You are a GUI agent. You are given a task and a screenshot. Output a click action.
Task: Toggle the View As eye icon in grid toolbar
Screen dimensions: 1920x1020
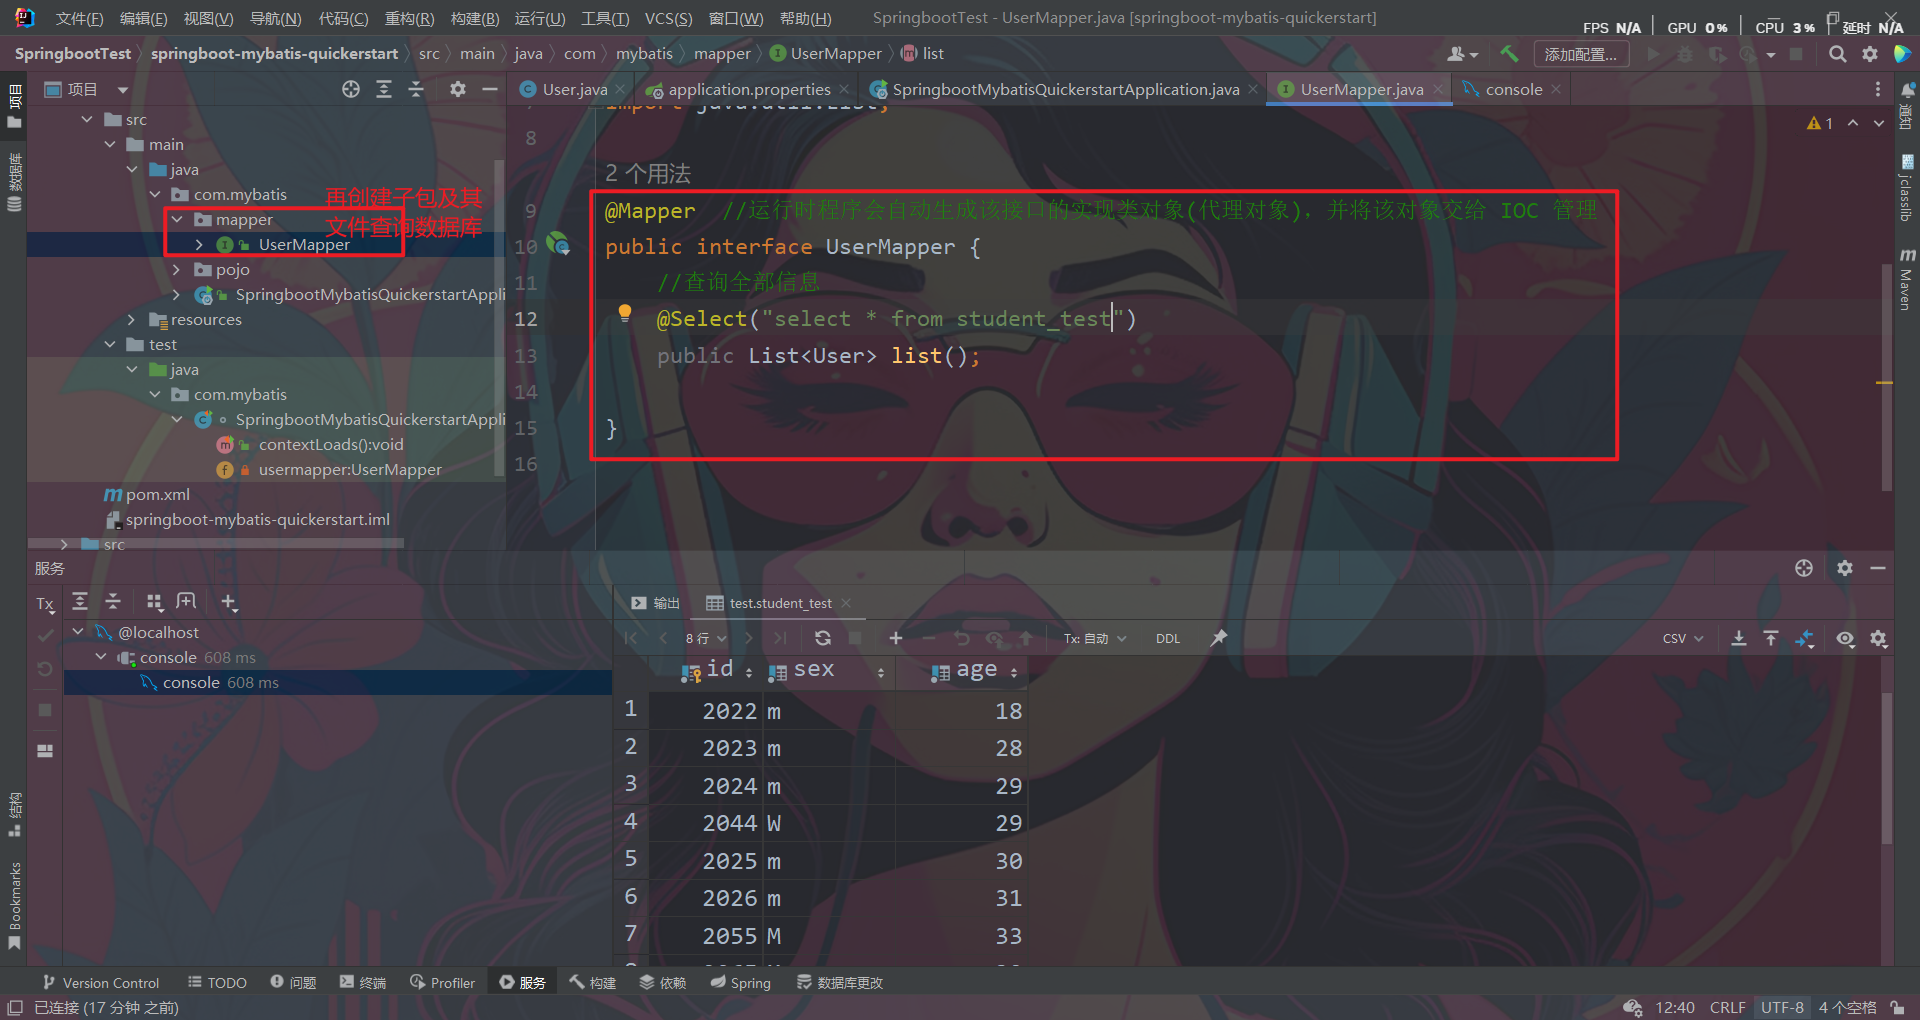[x=1846, y=638]
